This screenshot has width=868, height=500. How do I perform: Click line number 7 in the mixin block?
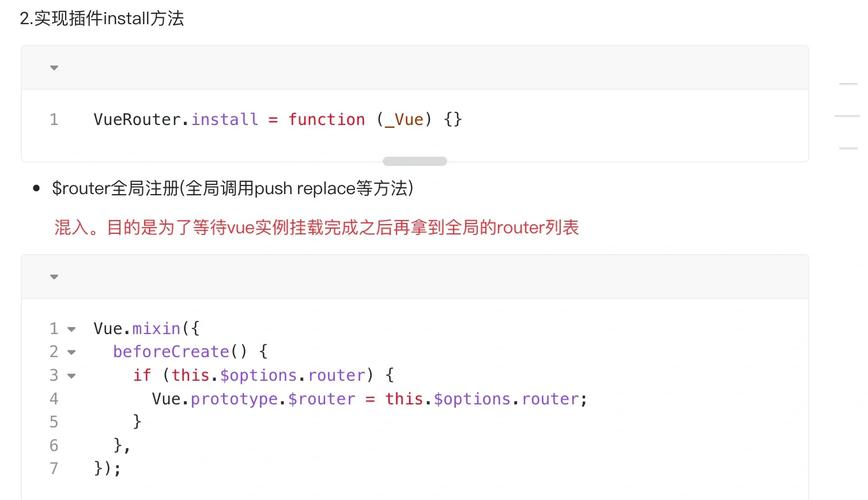[54, 468]
